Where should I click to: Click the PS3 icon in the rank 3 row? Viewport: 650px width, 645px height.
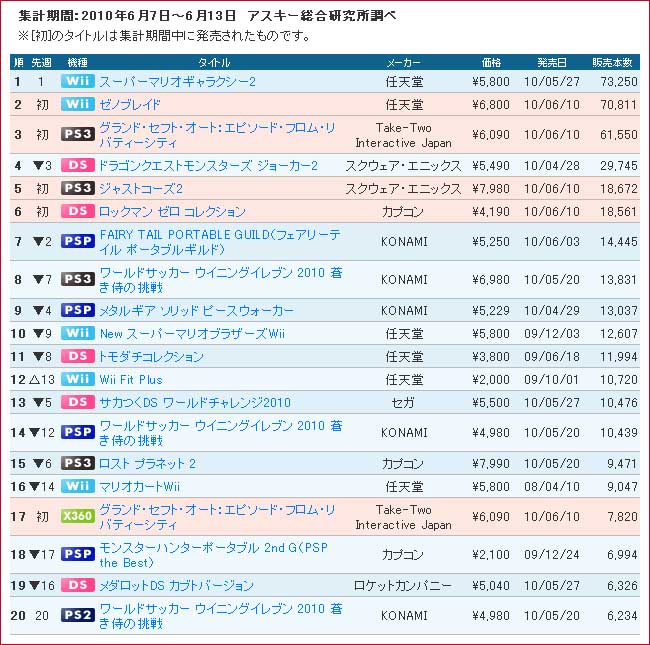tap(78, 134)
